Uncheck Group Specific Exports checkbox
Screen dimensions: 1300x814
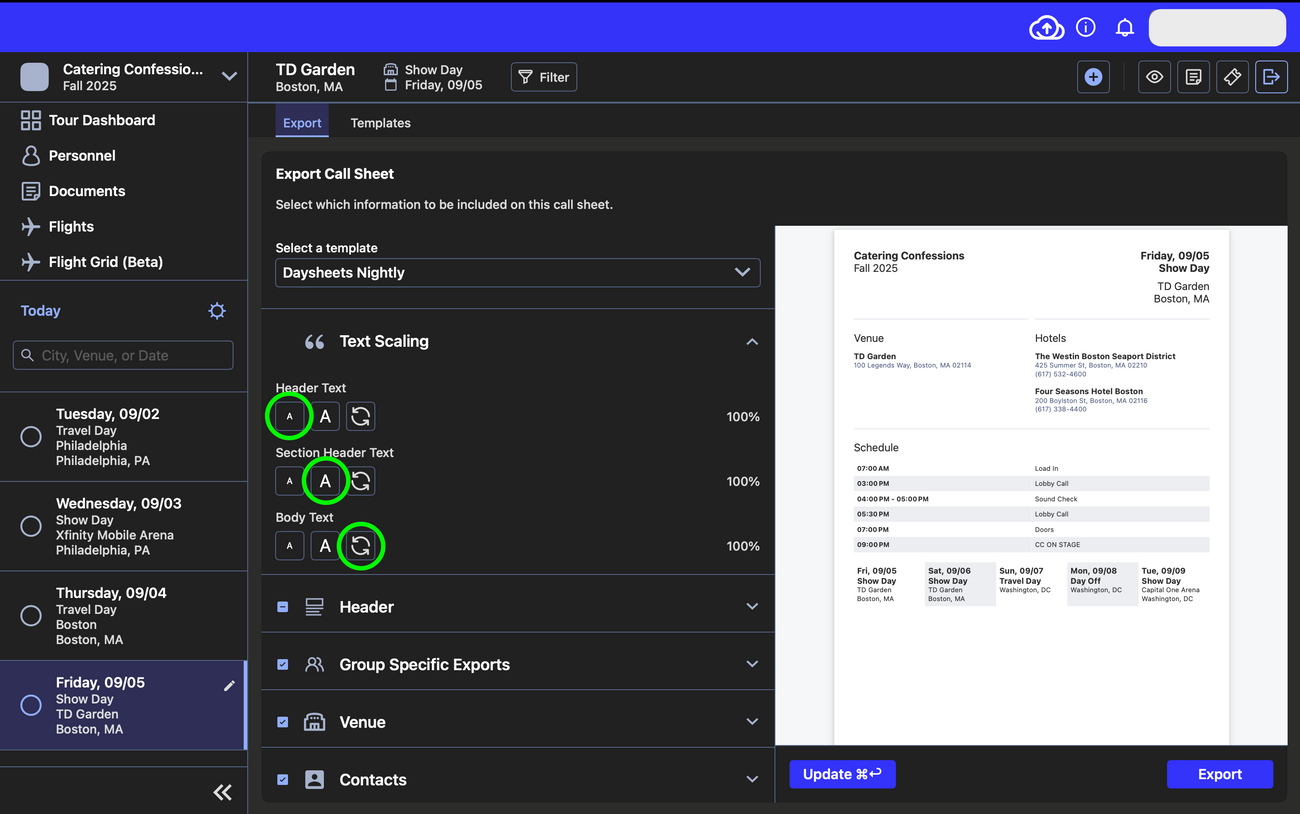[x=283, y=664]
